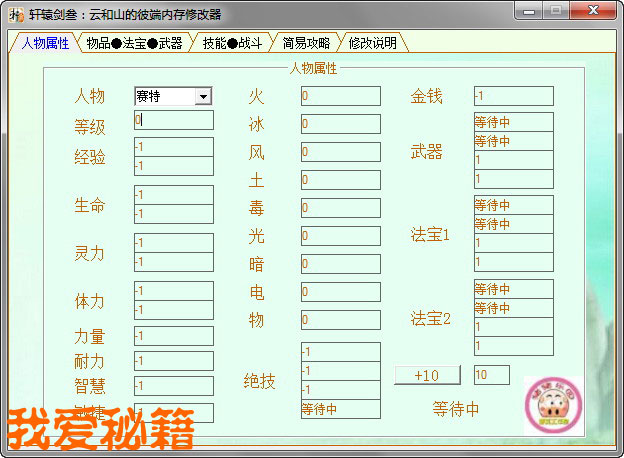Select the 毒 poison attribute field
The image size is (624, 458).
pyautogui.click(x=340, y=208)
